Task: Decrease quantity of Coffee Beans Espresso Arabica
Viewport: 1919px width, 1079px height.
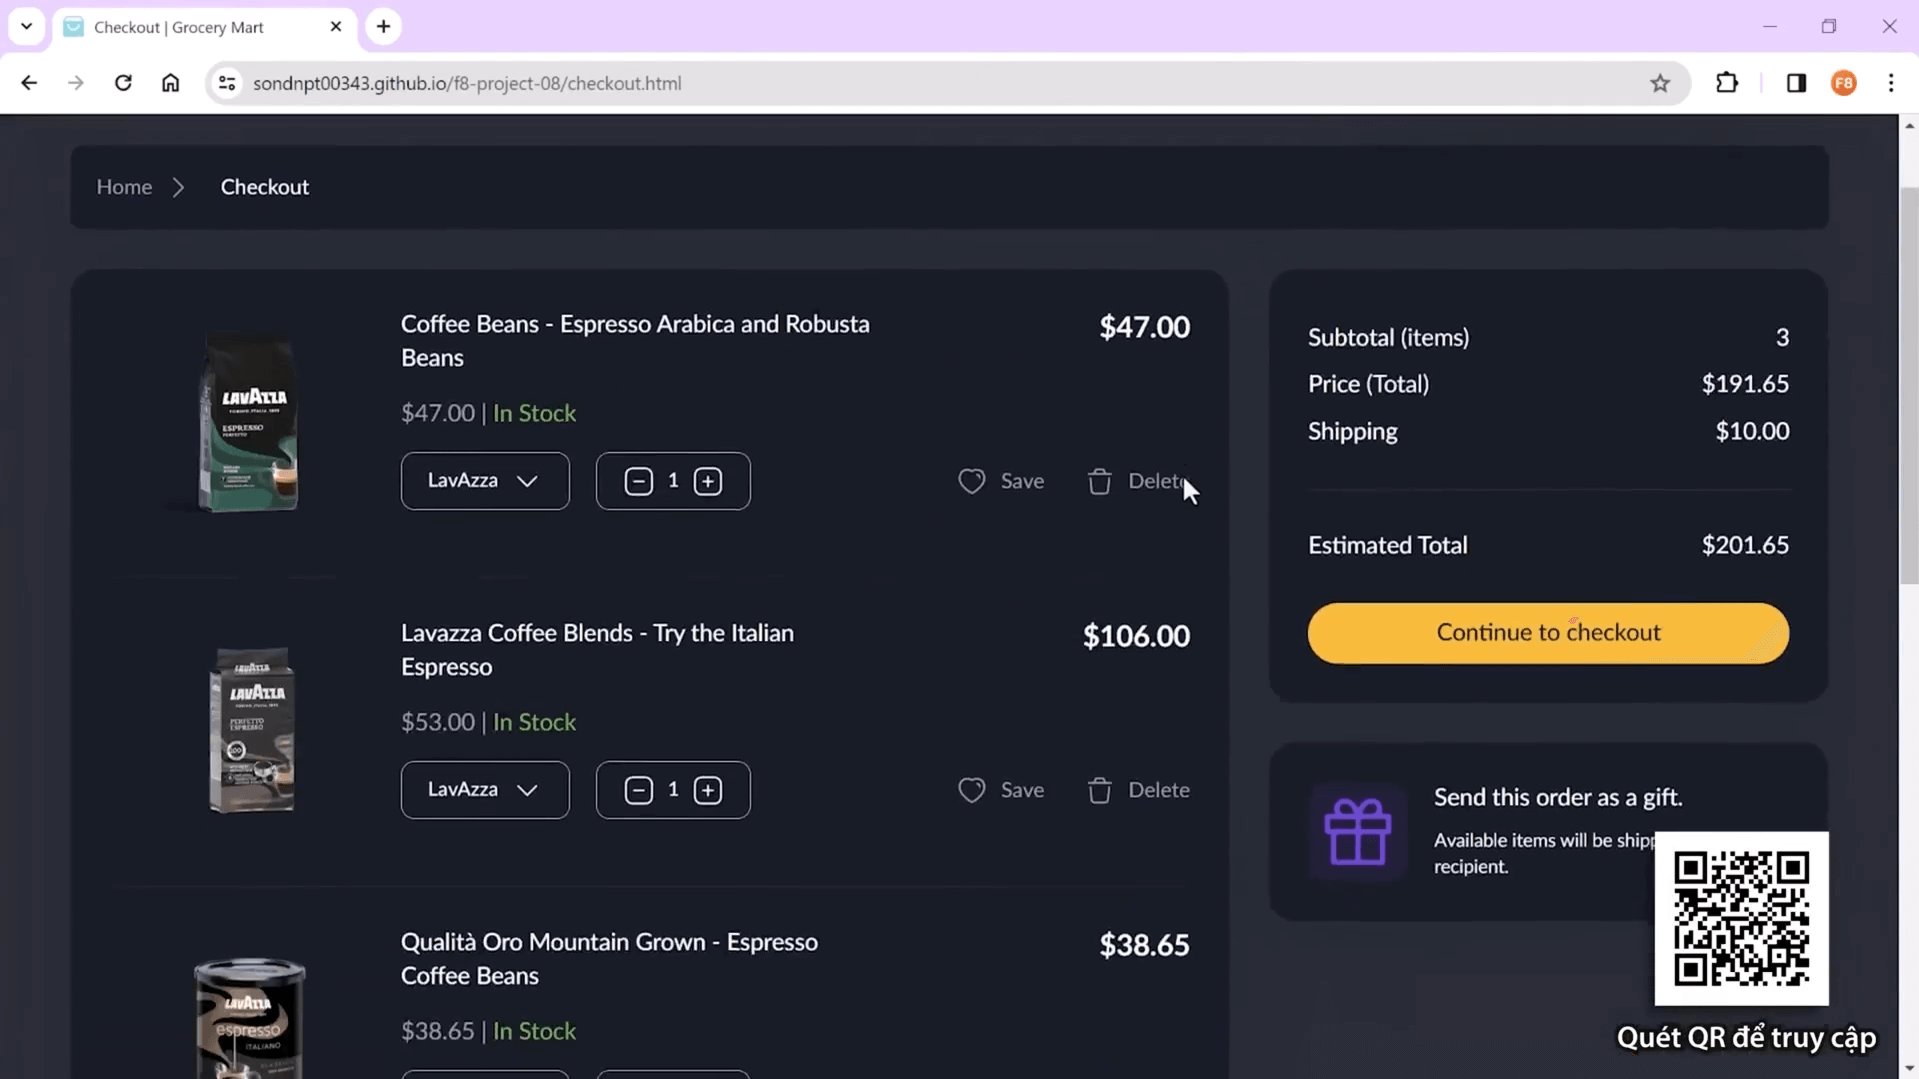Action: [638, 481]
